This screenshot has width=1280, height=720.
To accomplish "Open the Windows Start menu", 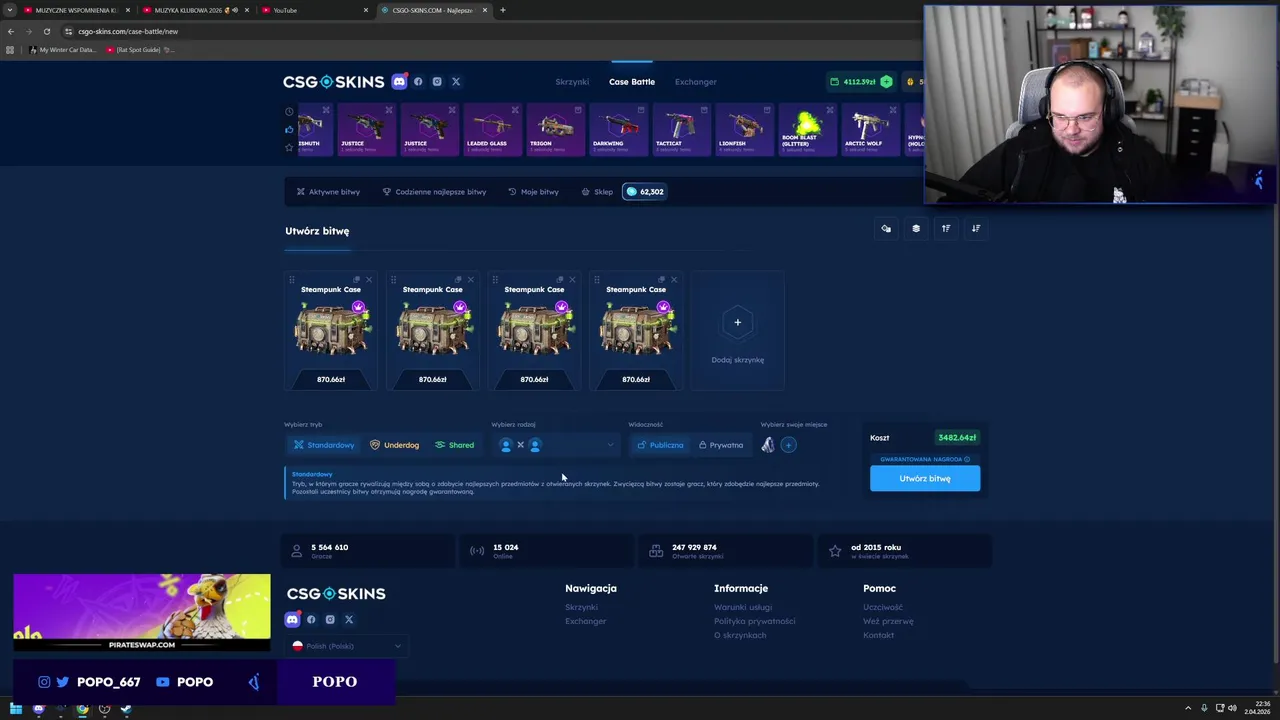I will click(x=15, y=709).
